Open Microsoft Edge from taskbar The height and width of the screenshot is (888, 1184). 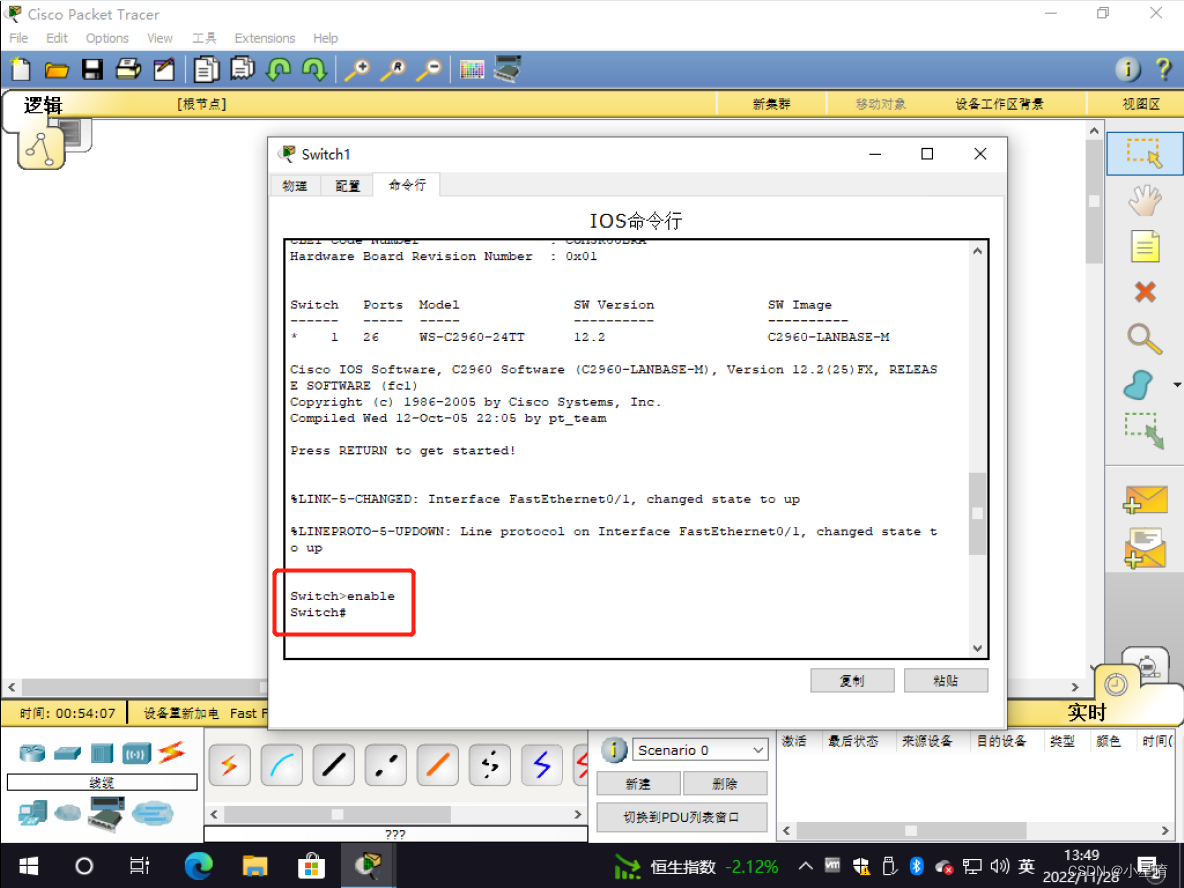198,866
